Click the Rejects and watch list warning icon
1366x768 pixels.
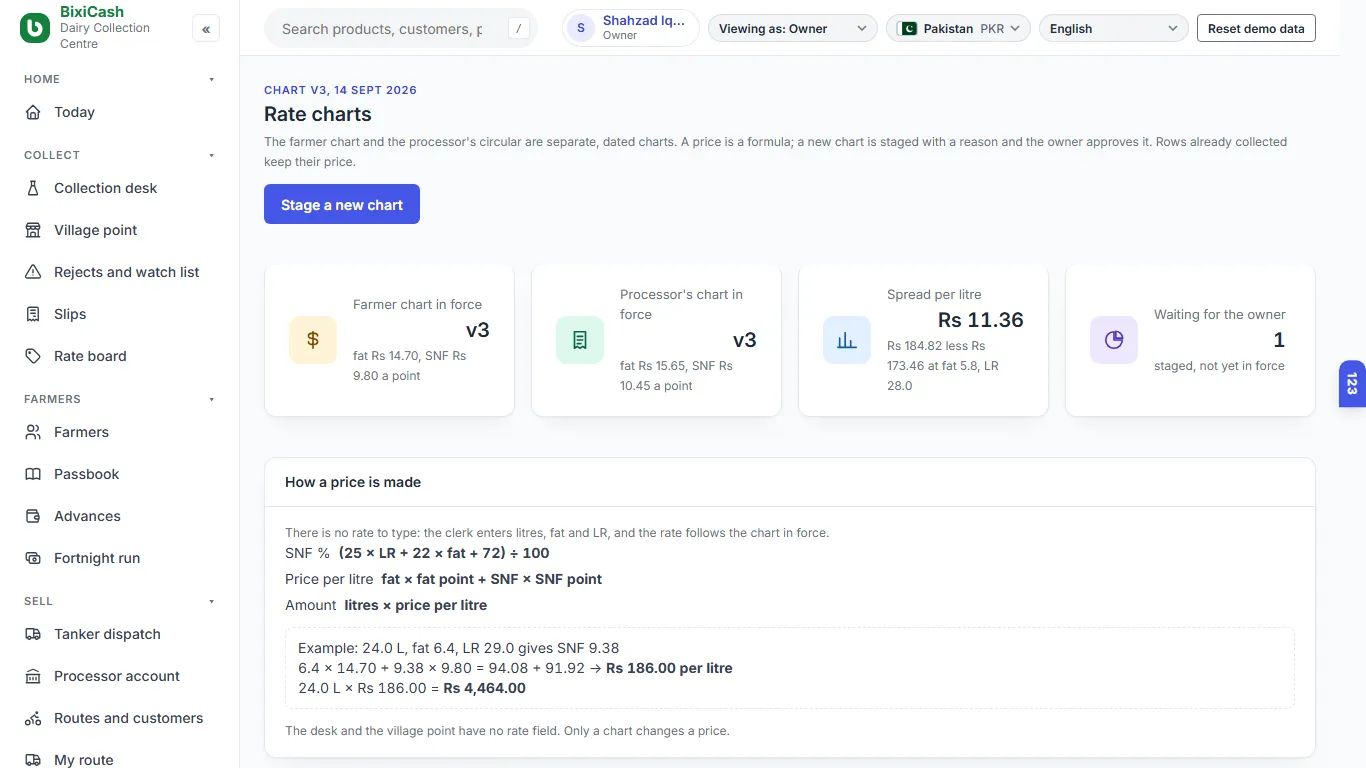click(33, 272)
